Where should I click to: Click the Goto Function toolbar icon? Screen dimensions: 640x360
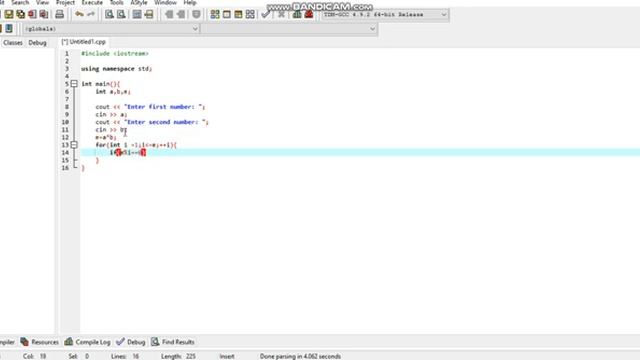click(137, 15)
